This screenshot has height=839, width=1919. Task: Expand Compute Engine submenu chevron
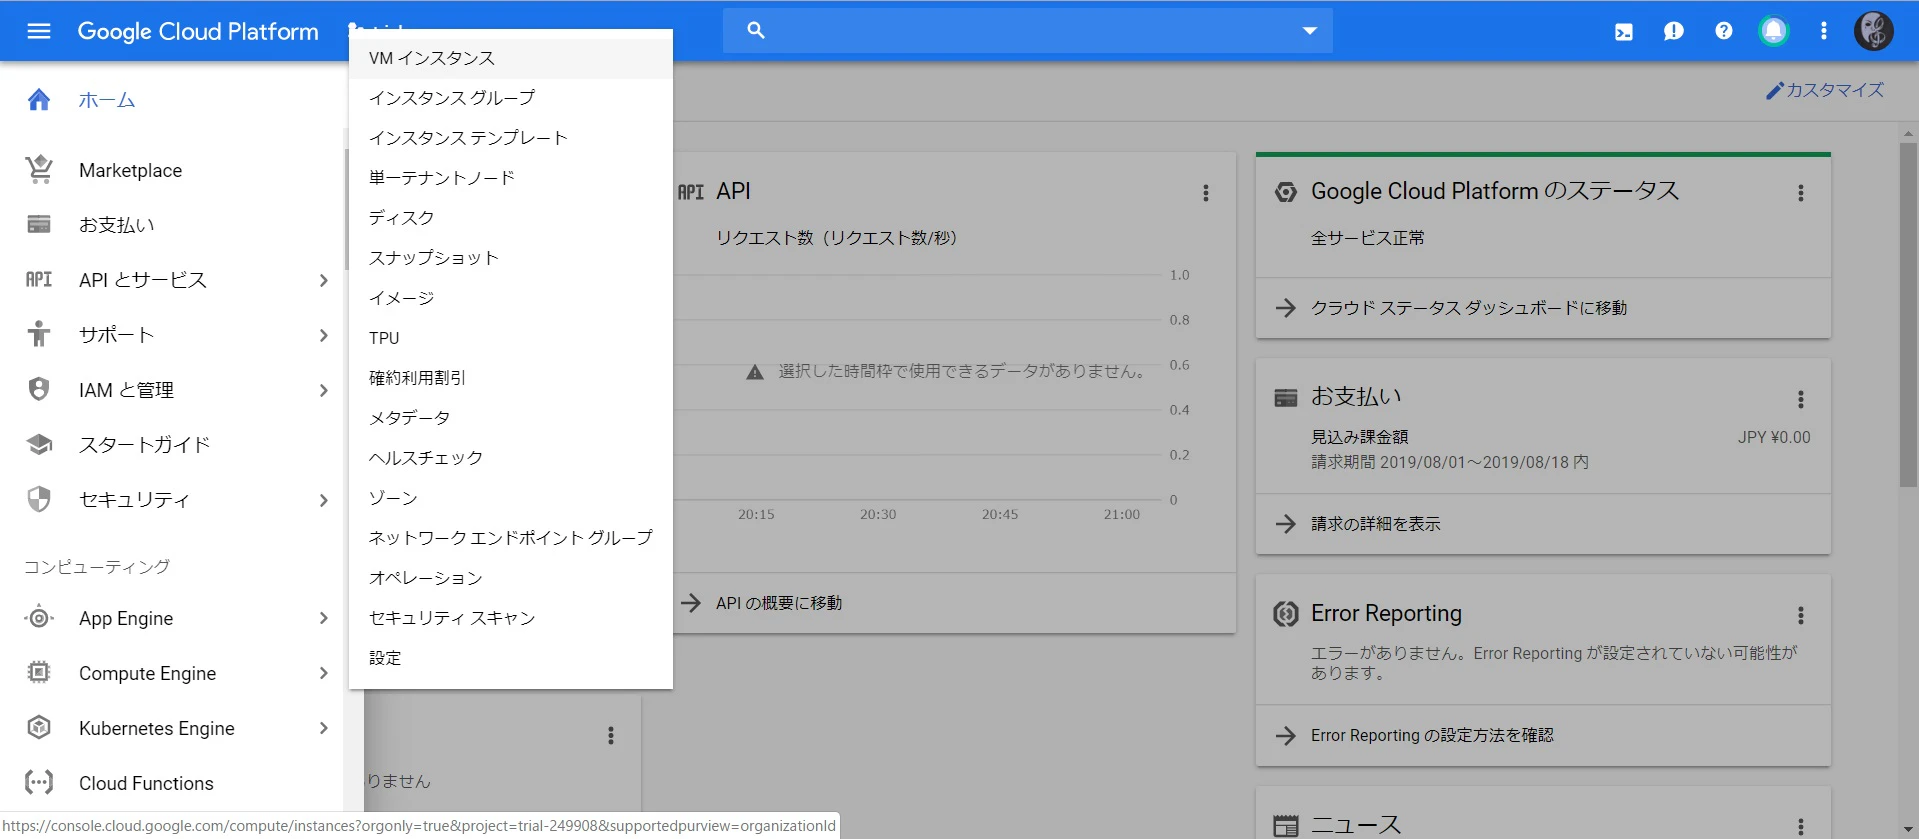[323, 673]
